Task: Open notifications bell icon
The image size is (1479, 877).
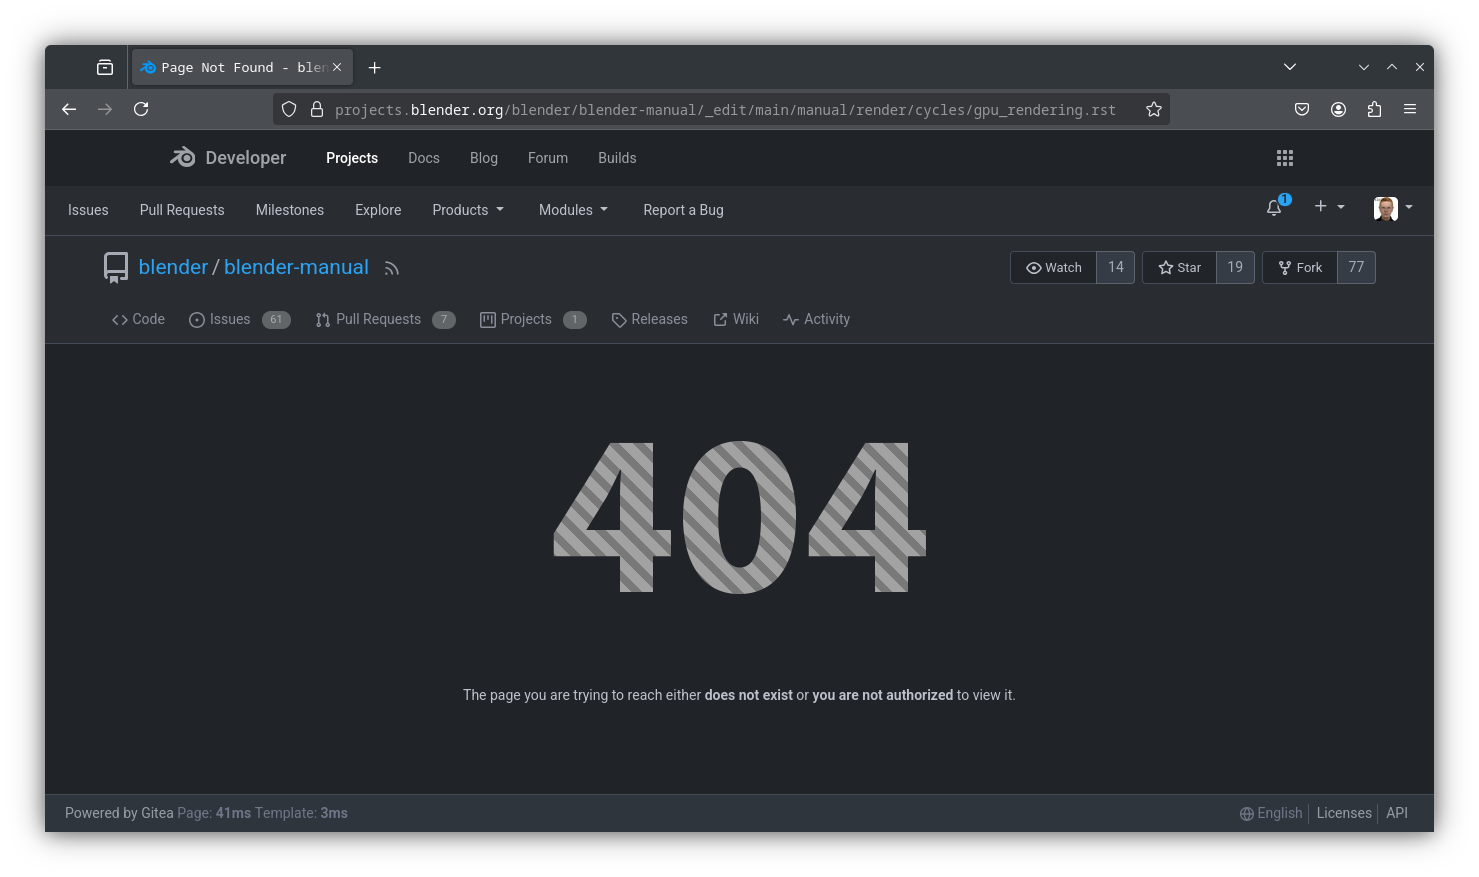Action: (x=1274, y=208)
